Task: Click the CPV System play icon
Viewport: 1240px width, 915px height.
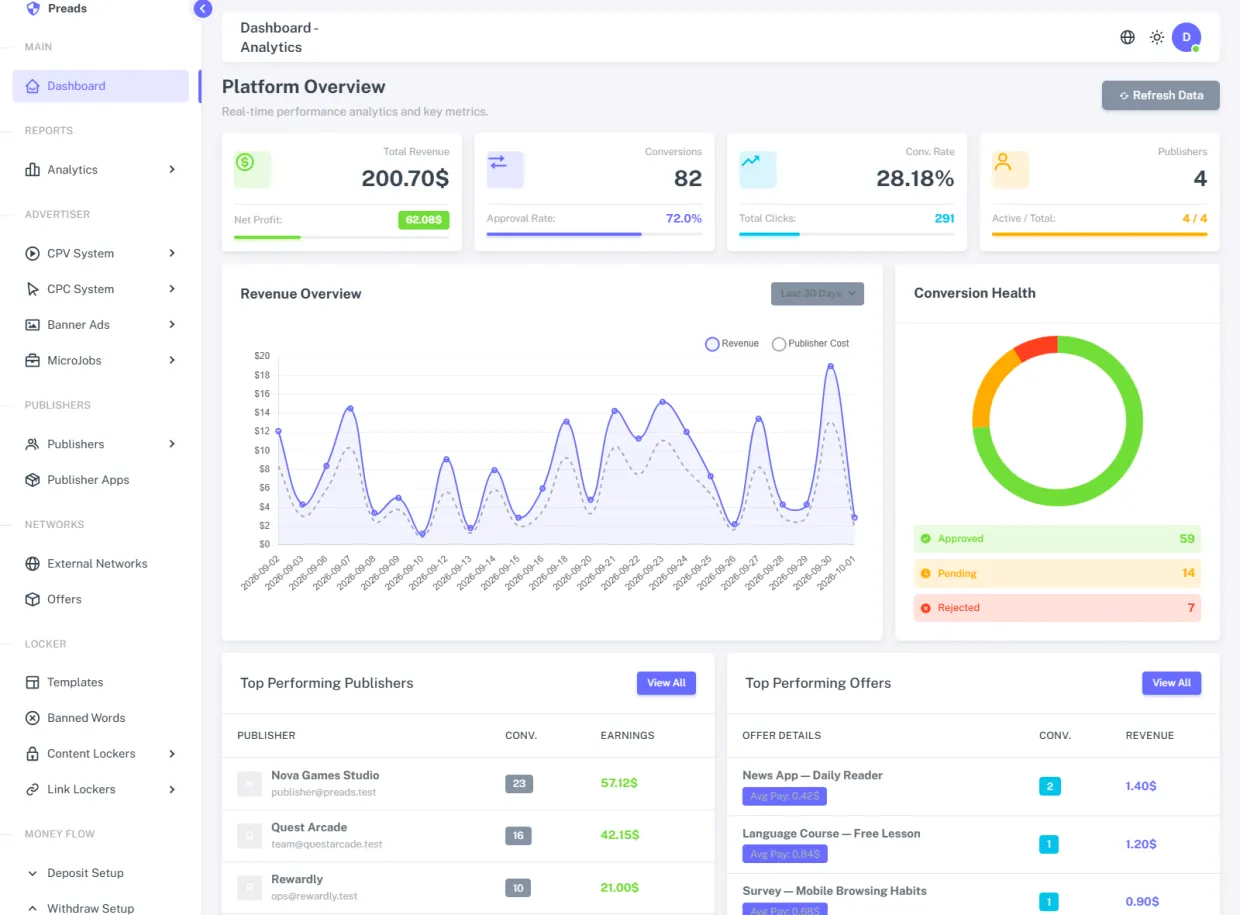Action: pyautogui.click(x=33, y=254)
